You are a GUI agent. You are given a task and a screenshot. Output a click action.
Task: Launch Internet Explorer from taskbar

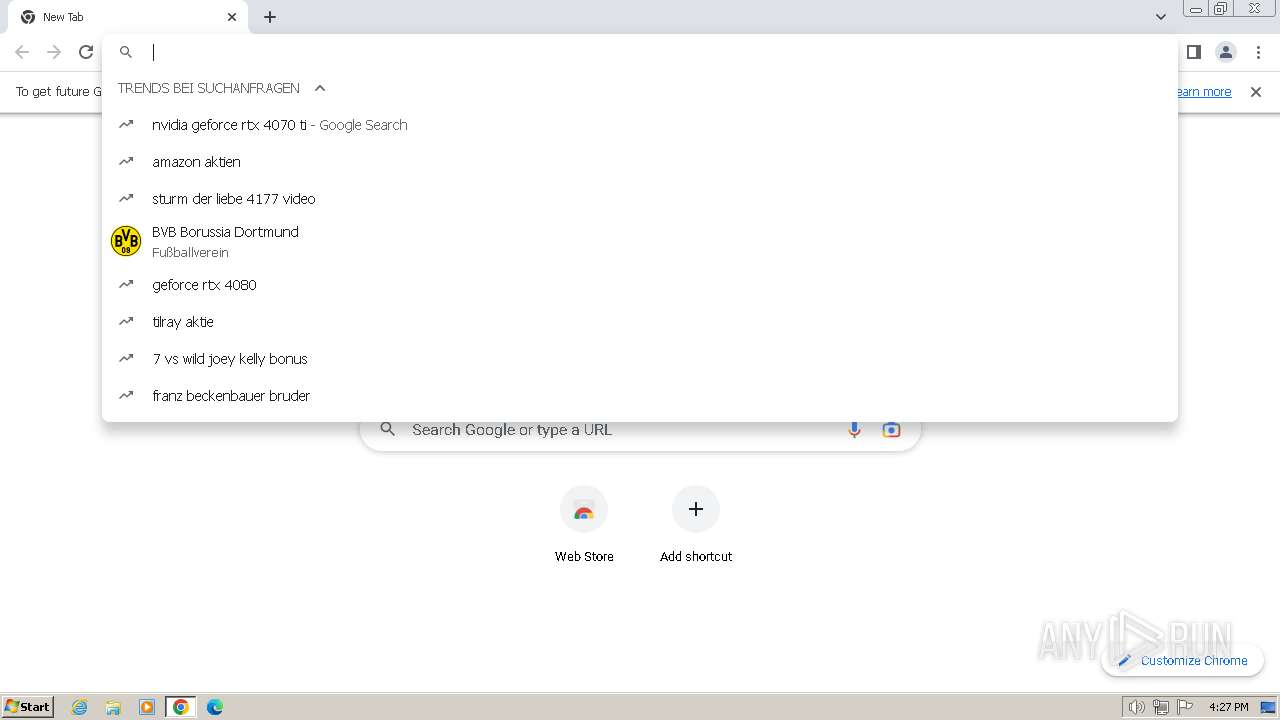[x=80, y=707]
